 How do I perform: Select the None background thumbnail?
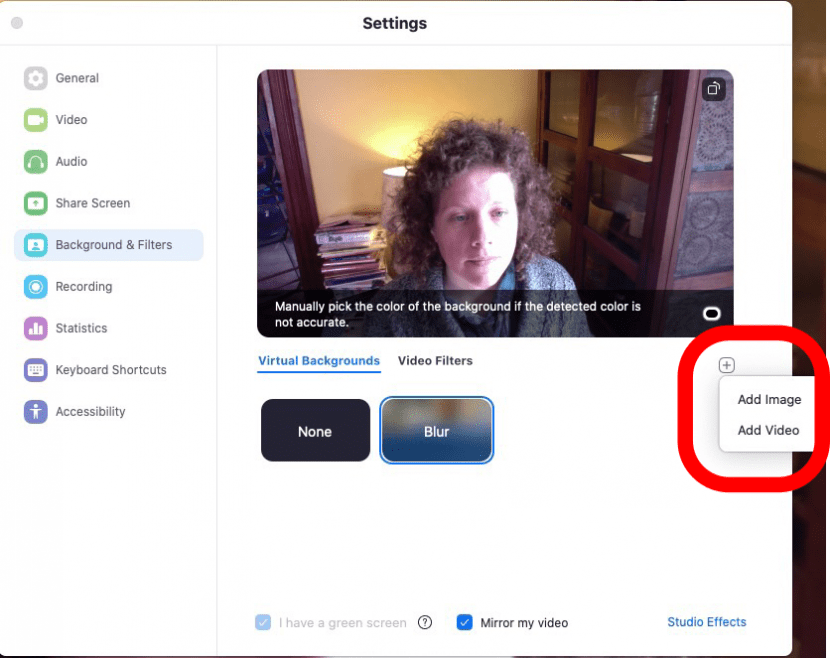pyautogui.click(x=315, y=431)
